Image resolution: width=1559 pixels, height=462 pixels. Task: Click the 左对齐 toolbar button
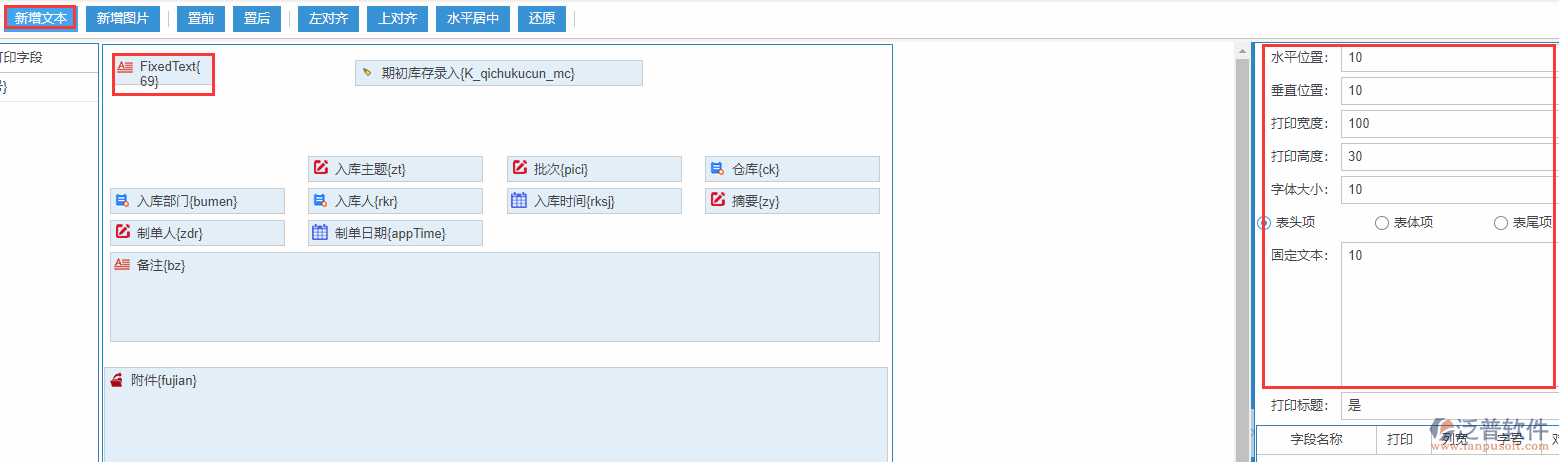328,18
